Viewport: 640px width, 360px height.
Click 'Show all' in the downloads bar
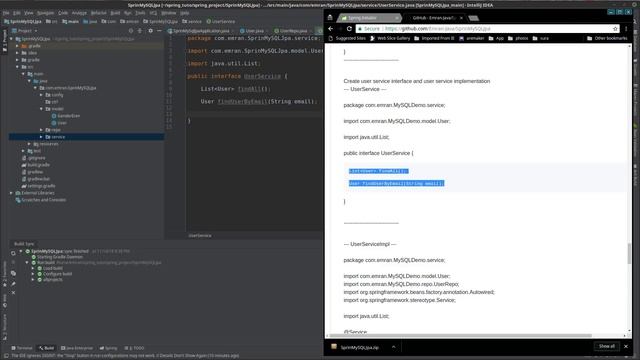pyautogui.click(x=607, y=347)
